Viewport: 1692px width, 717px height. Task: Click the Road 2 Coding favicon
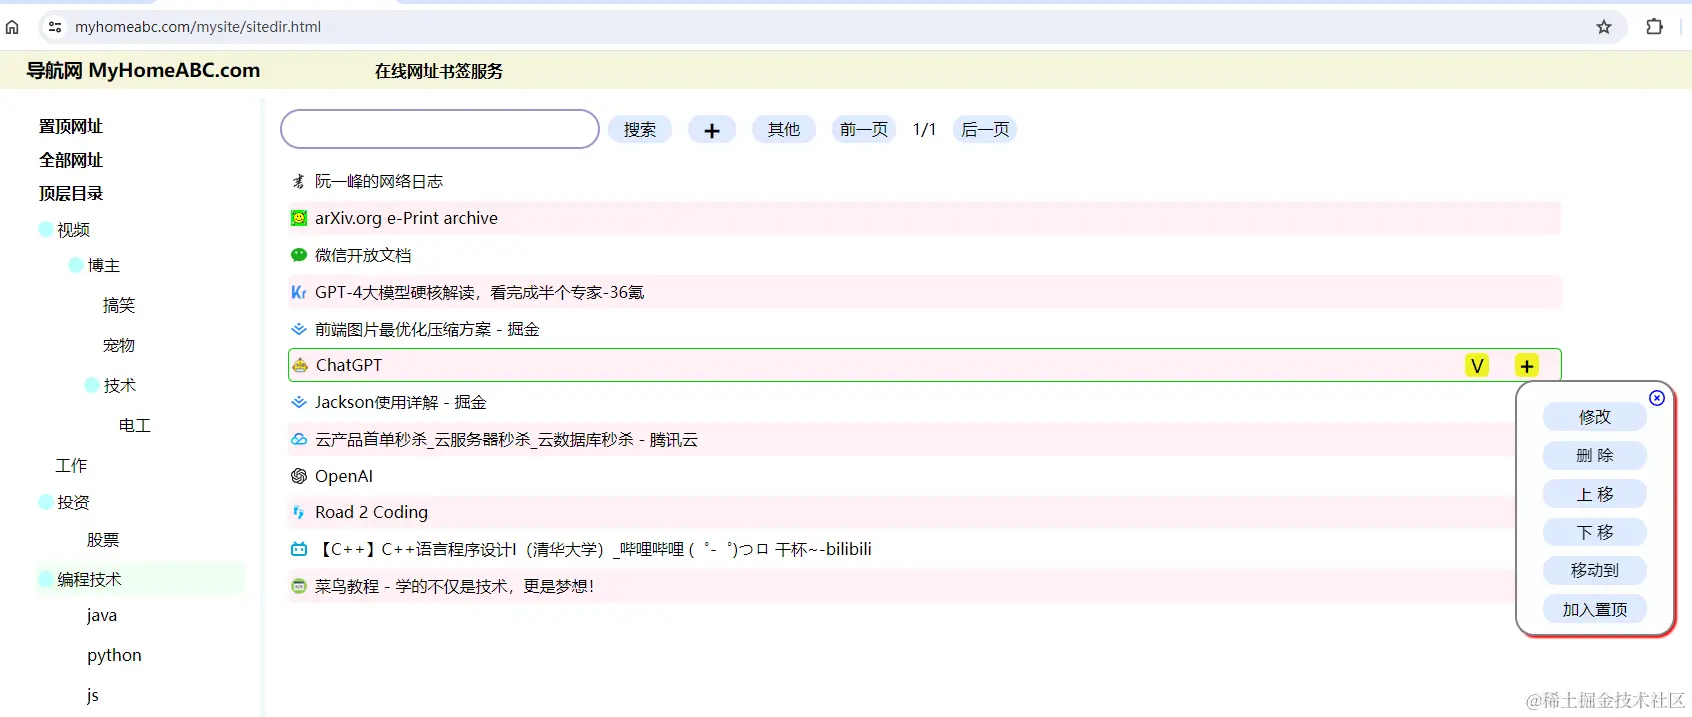(x=298, y=512)
